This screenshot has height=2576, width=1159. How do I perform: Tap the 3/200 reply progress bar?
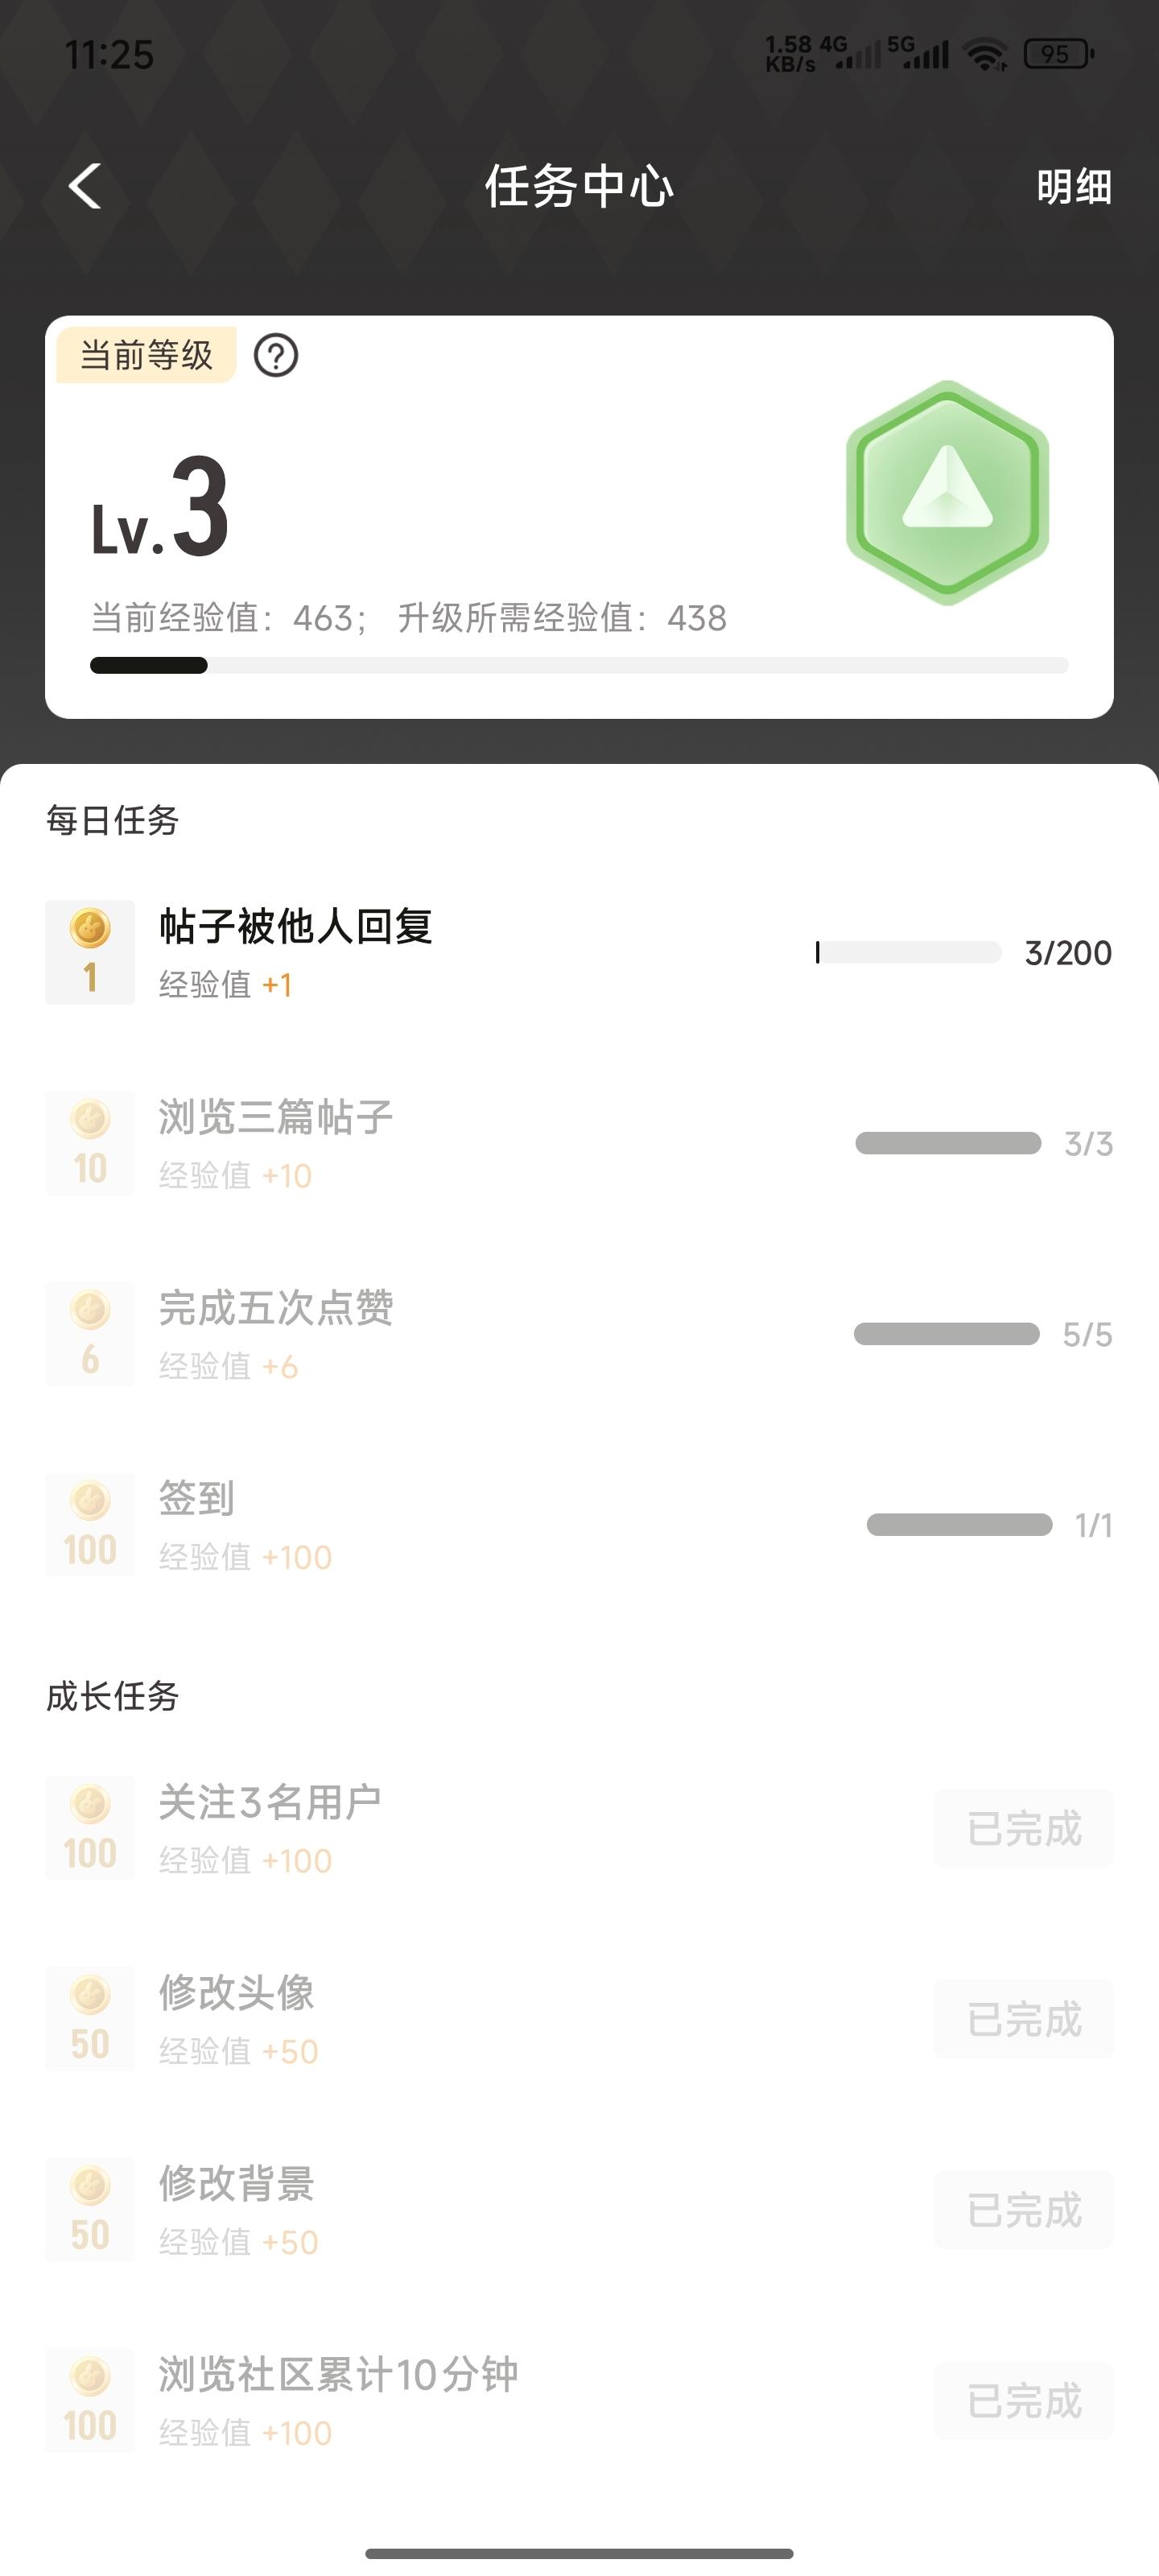[x=908, y=952]
